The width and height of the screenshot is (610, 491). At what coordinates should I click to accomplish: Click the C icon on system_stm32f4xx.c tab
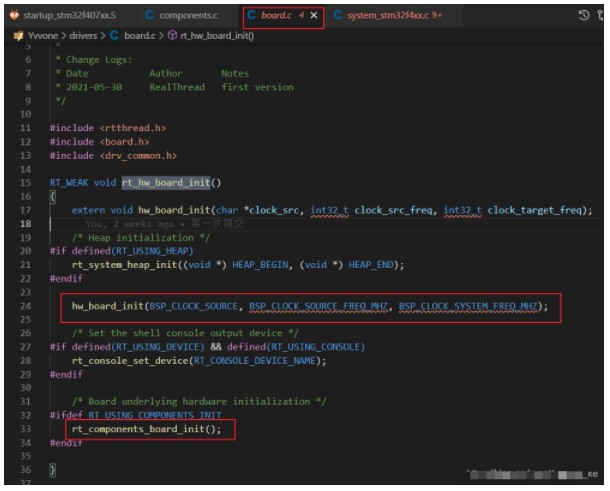coord(338,16)
